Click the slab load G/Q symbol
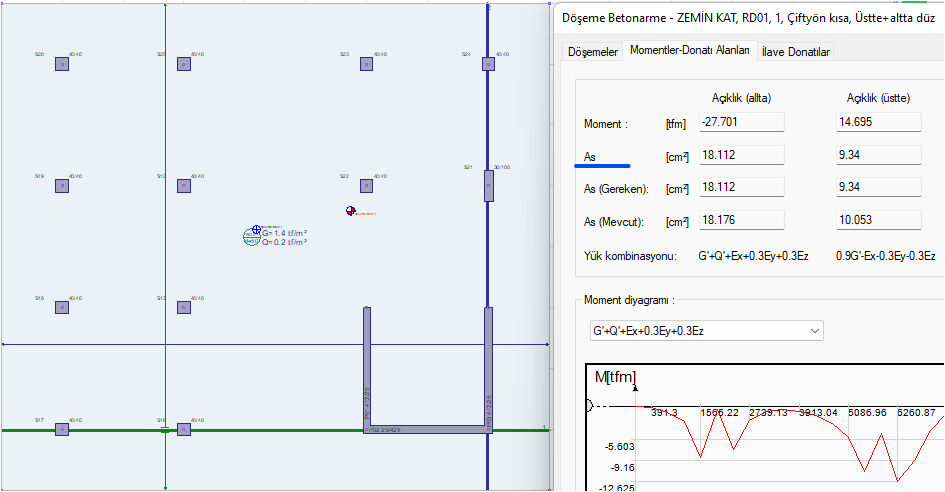The width and height of the screenshot is (945, 492). (x=251, y=237)
